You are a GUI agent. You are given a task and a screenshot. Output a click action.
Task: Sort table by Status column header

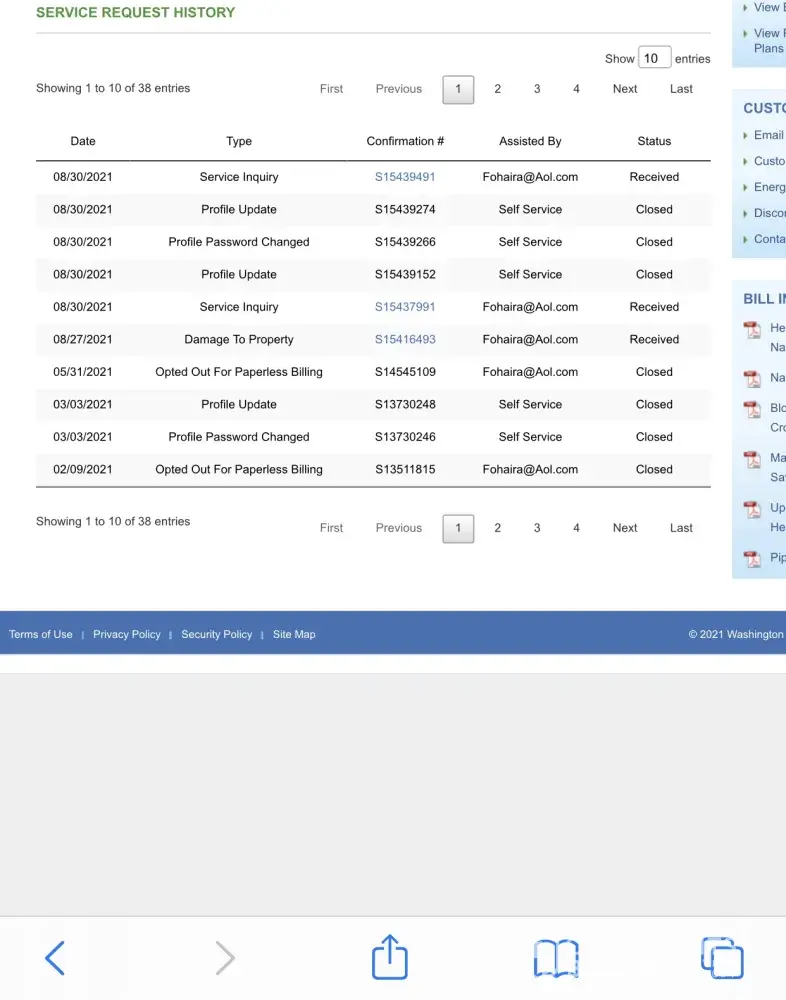(x=654, y=141)
